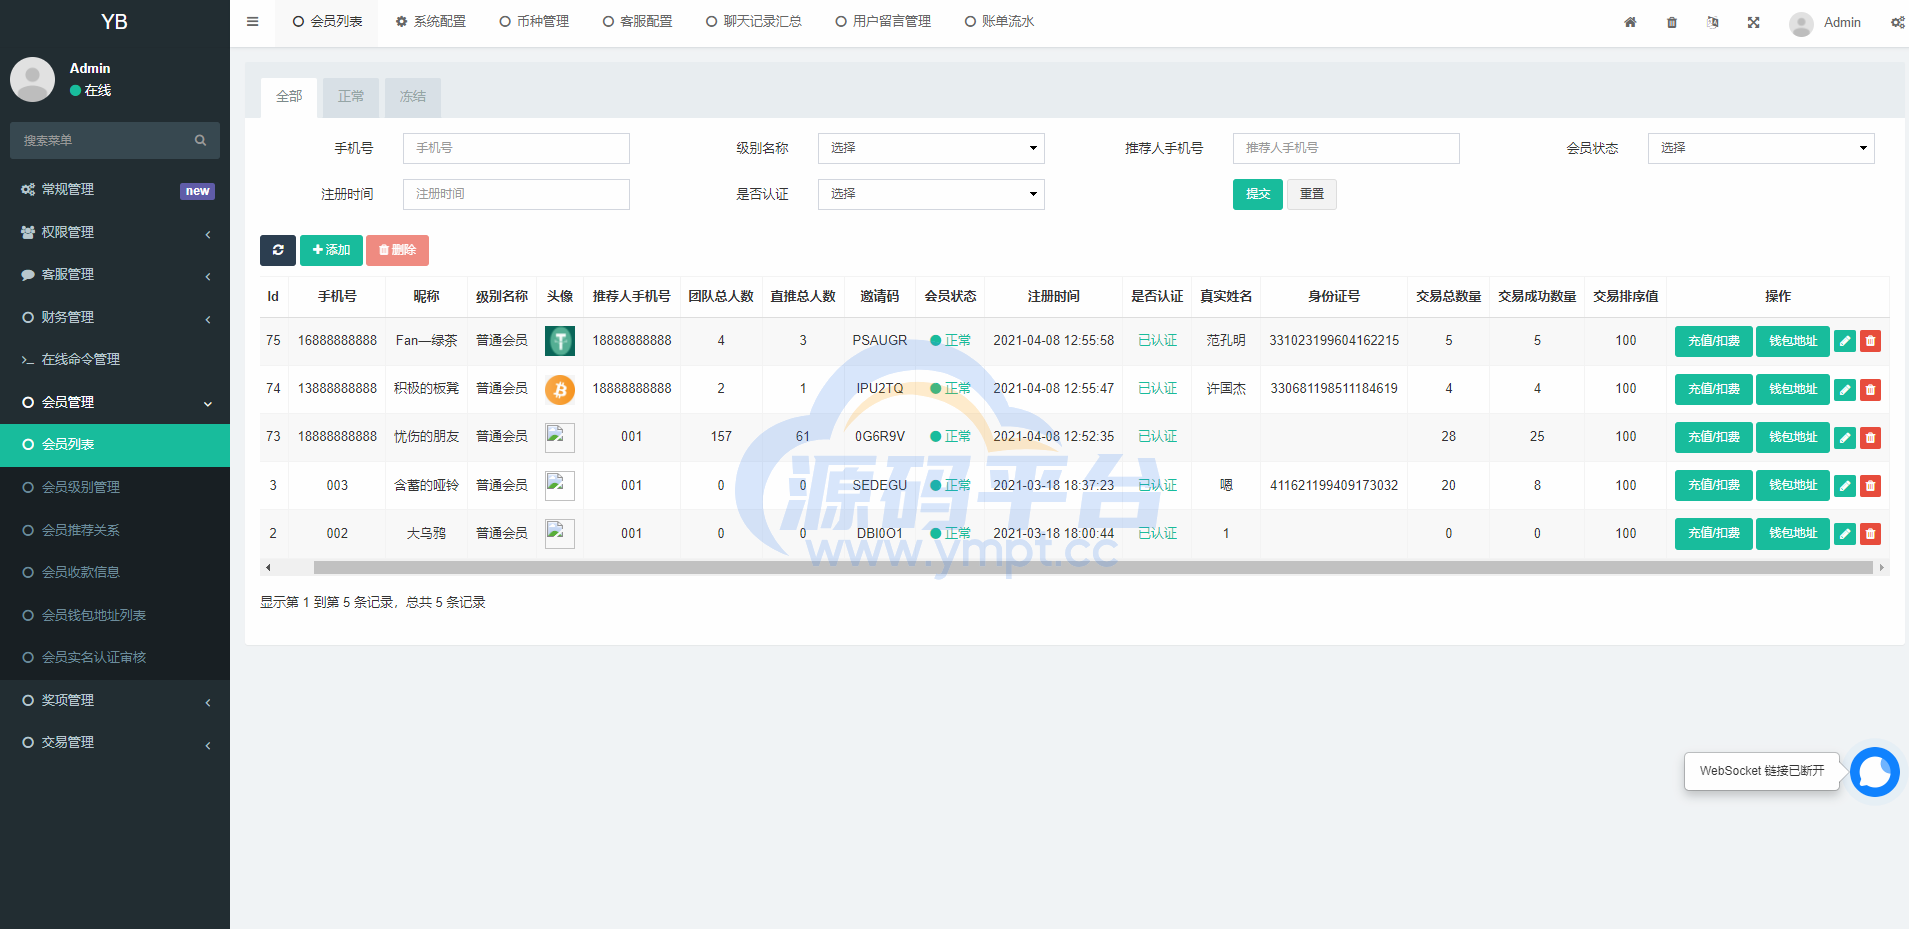
Task: Switch to the 冻结 filter tab
Action: (413, 97)
